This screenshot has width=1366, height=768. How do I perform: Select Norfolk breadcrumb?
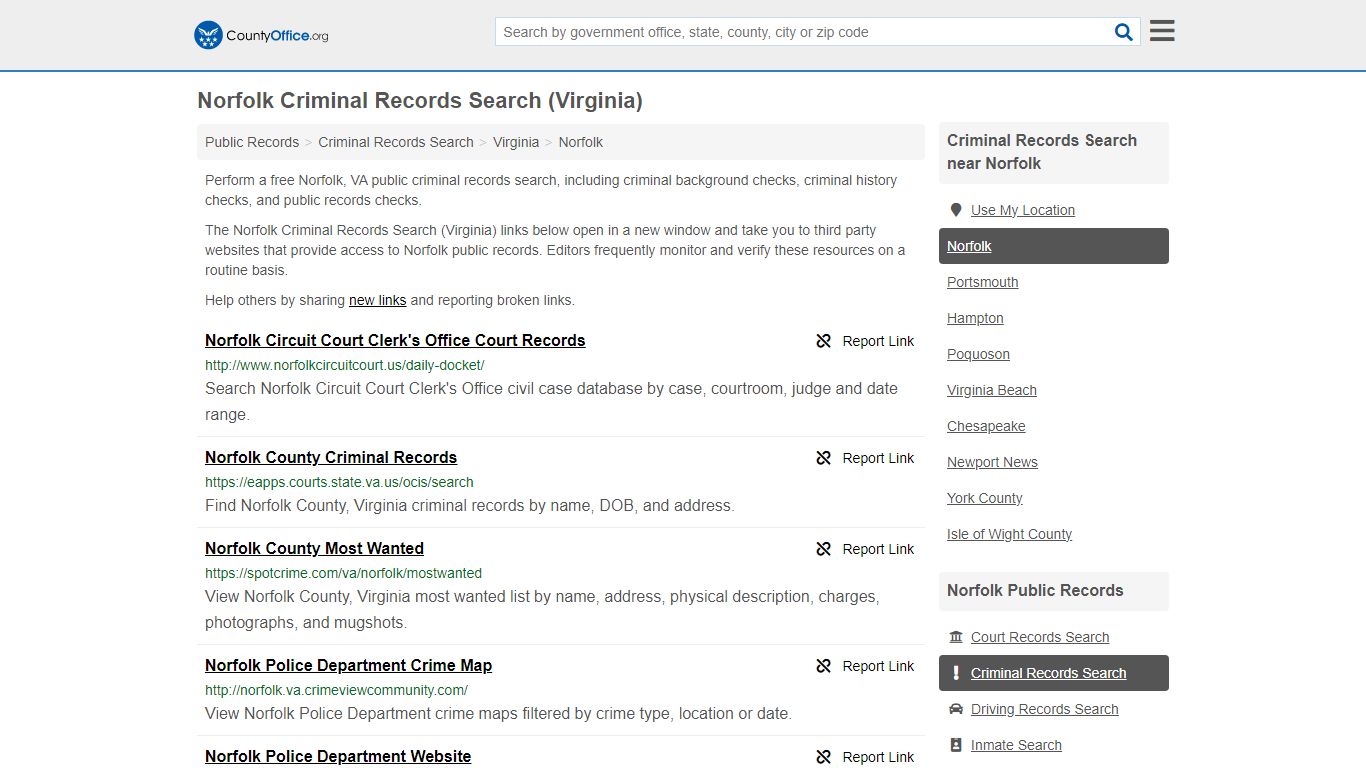(x=581, y=142)
